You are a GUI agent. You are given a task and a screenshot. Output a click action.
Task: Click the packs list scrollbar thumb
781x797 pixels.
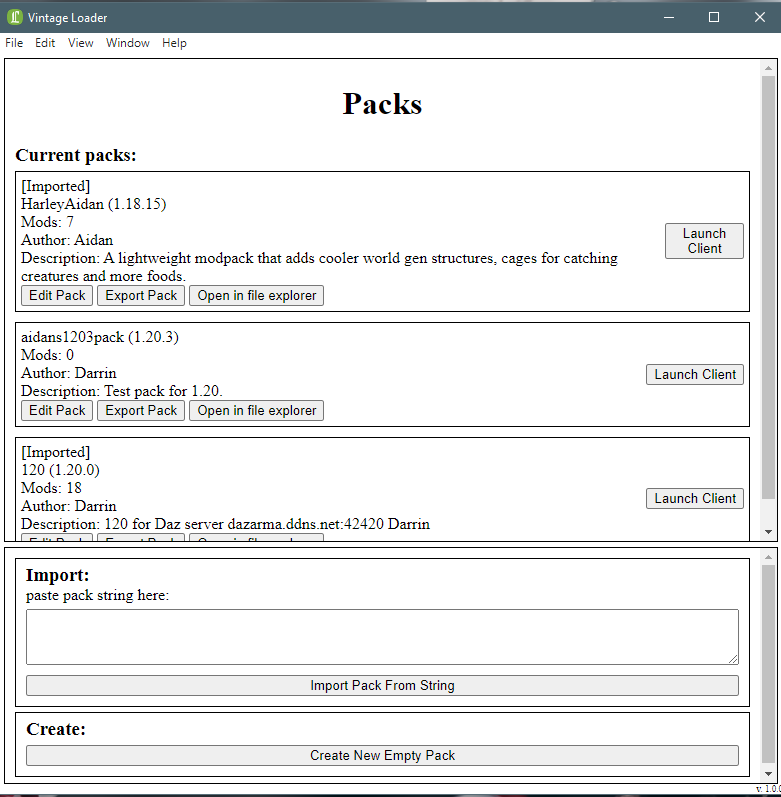click(768, 287)
